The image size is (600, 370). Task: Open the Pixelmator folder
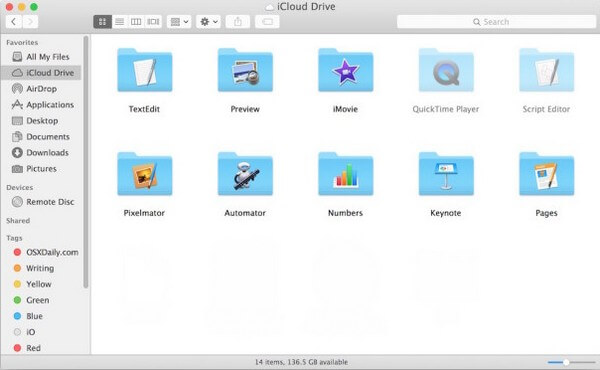click(x=145, y=174)
